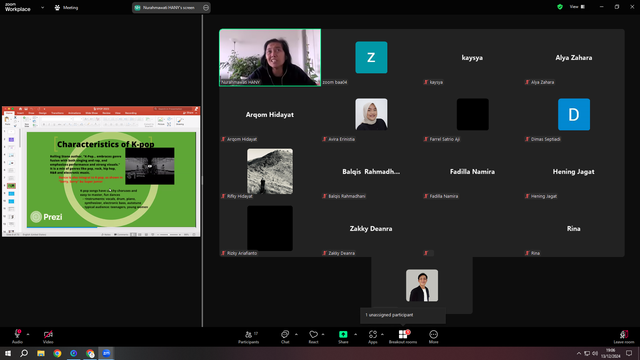Open Breakout rooms
640x360 pixels.
[403, 336]
